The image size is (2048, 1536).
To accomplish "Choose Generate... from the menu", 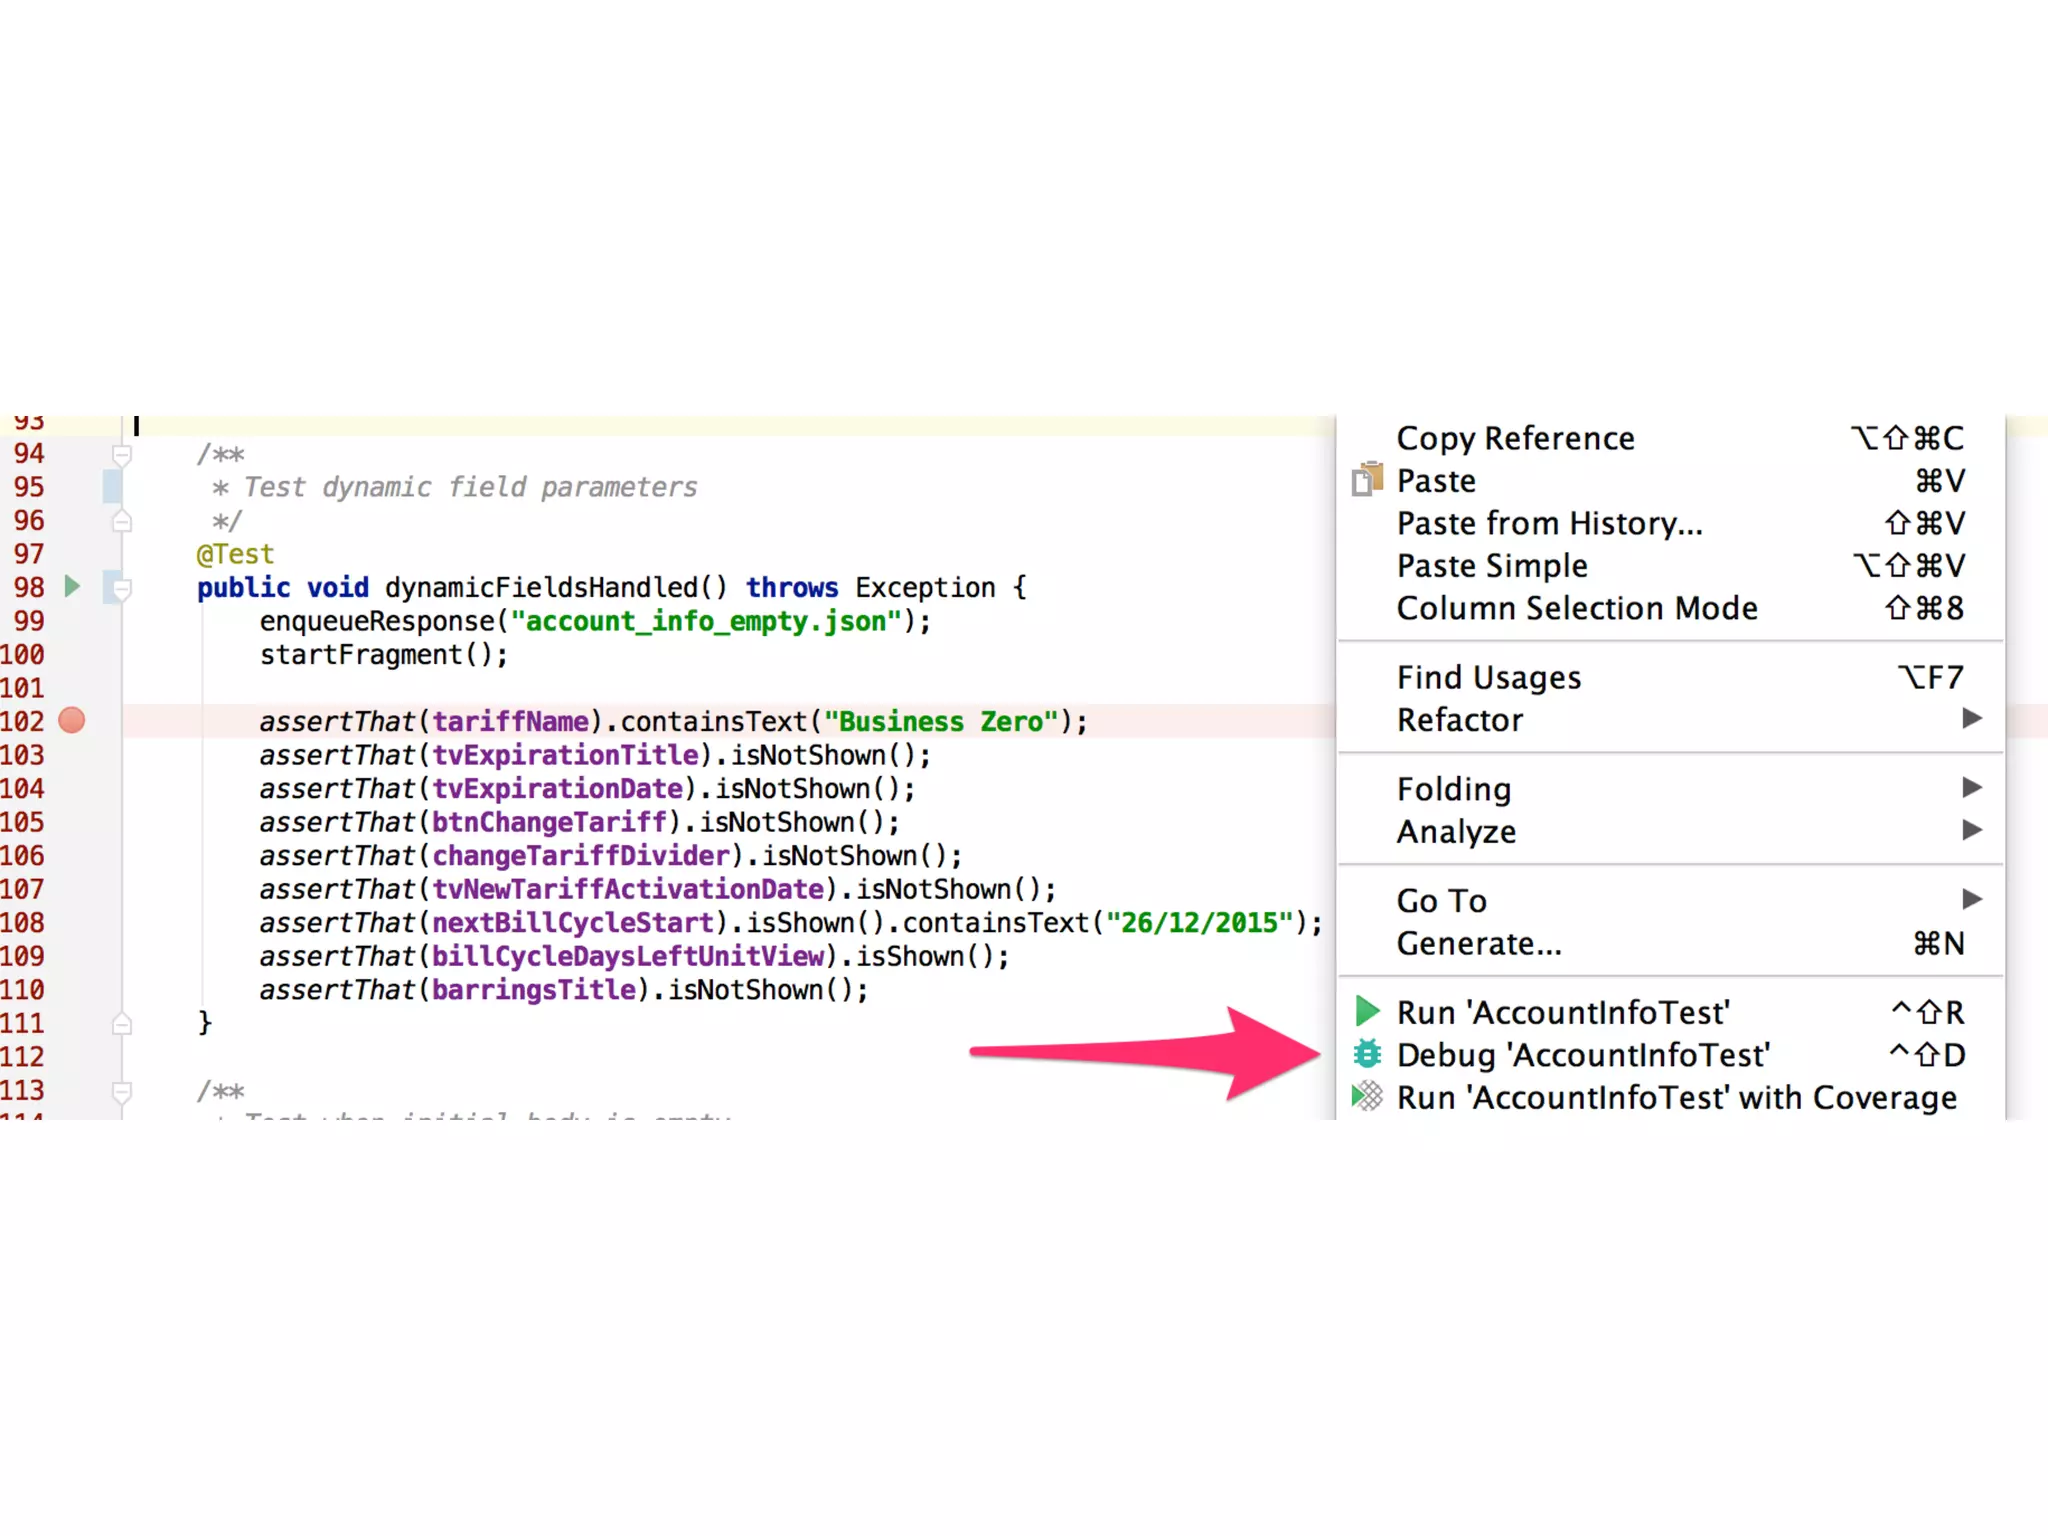I will (1478, 943).
